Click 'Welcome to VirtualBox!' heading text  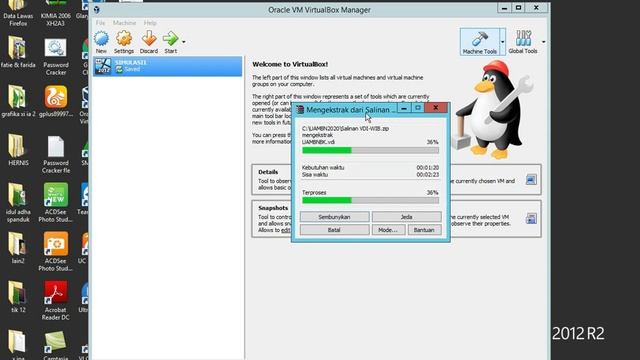(290, 64)
